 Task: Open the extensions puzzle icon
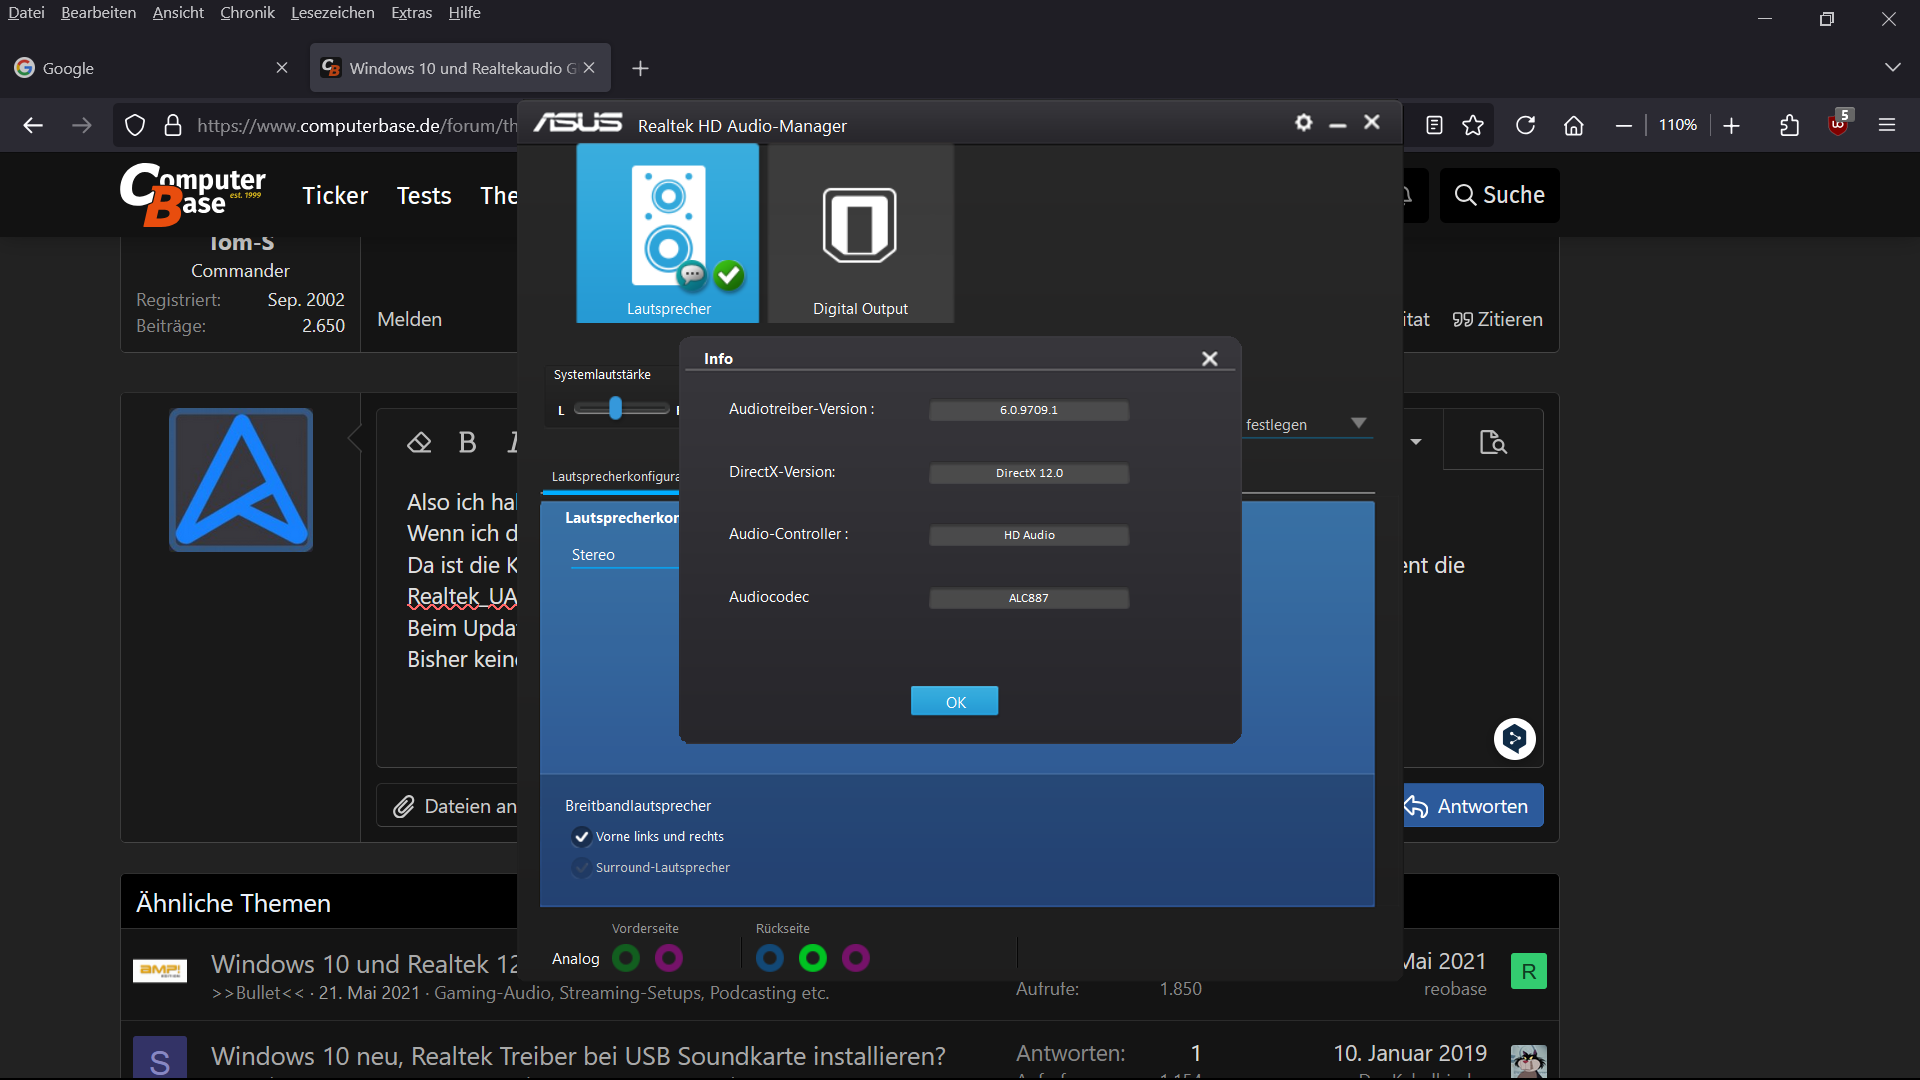(x=1790, y=125)
